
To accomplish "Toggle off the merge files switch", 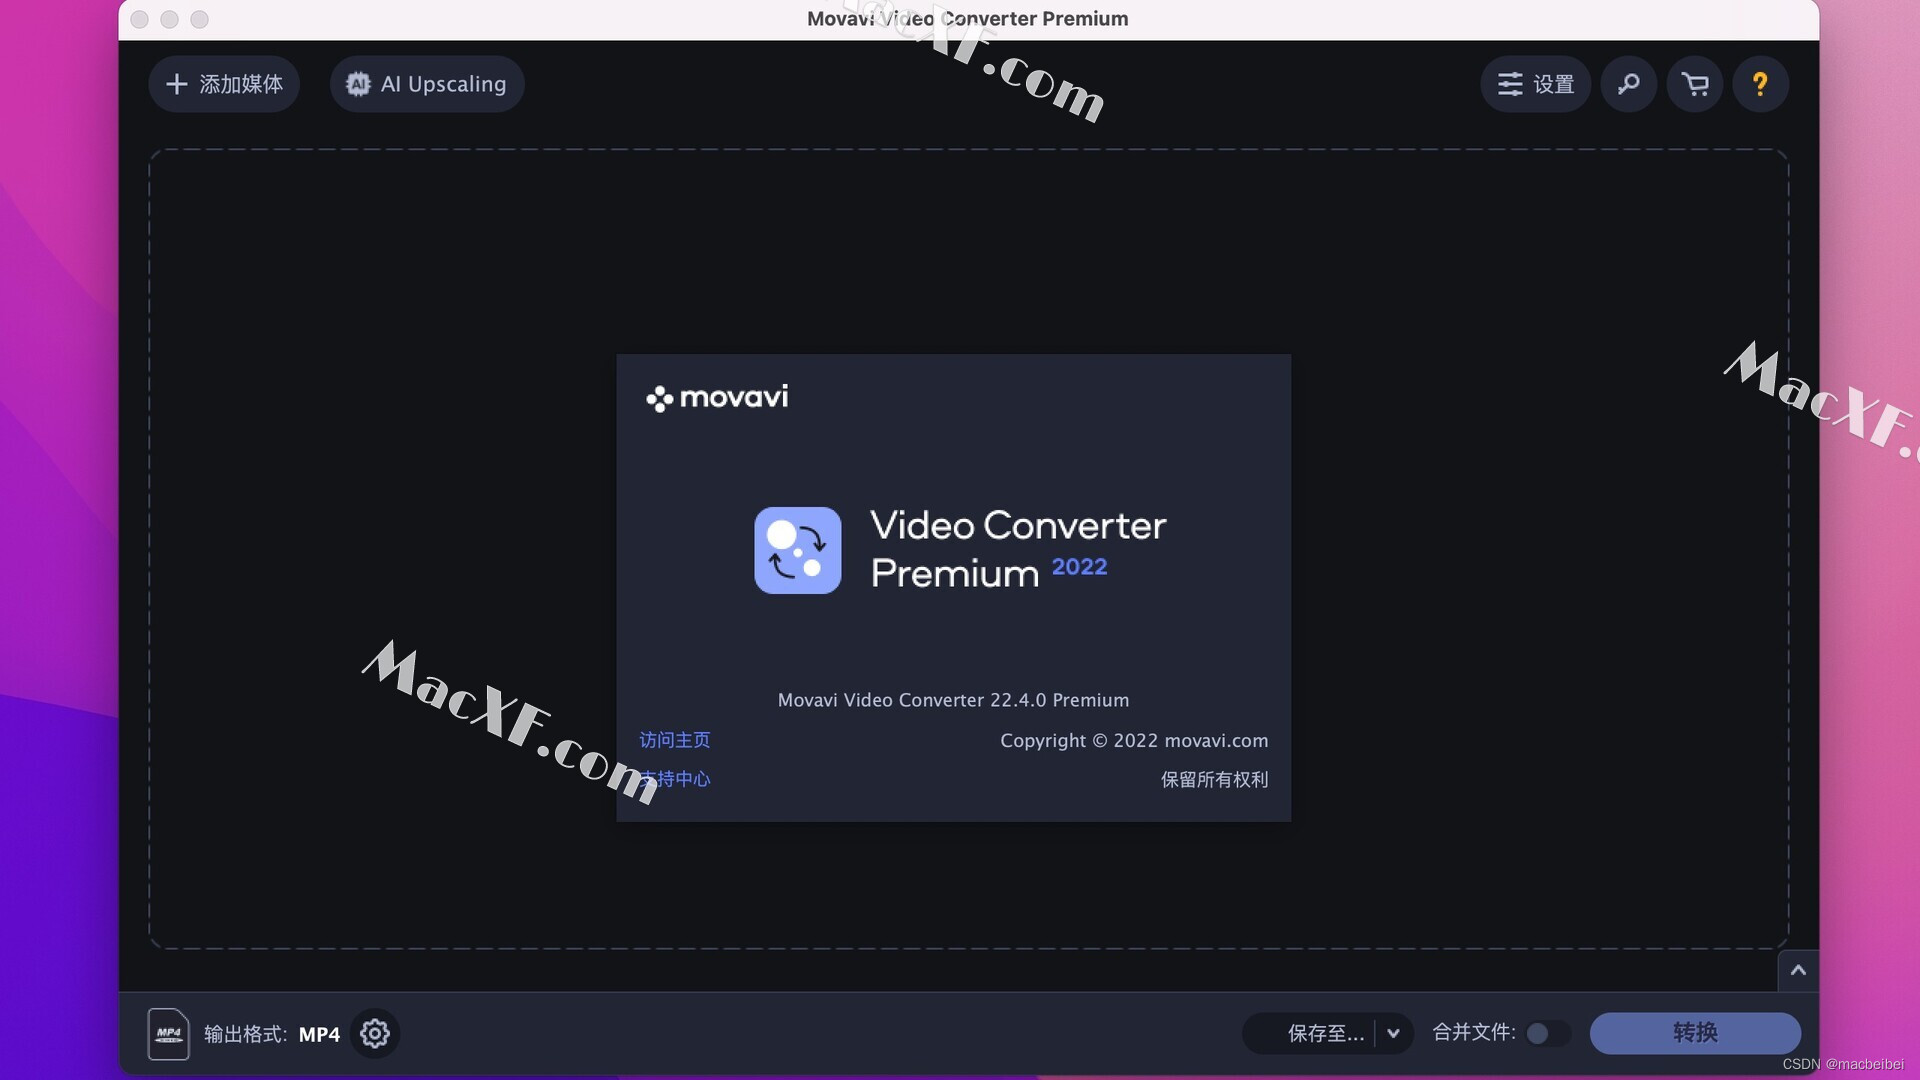I will click(x=1546, y=1034).
